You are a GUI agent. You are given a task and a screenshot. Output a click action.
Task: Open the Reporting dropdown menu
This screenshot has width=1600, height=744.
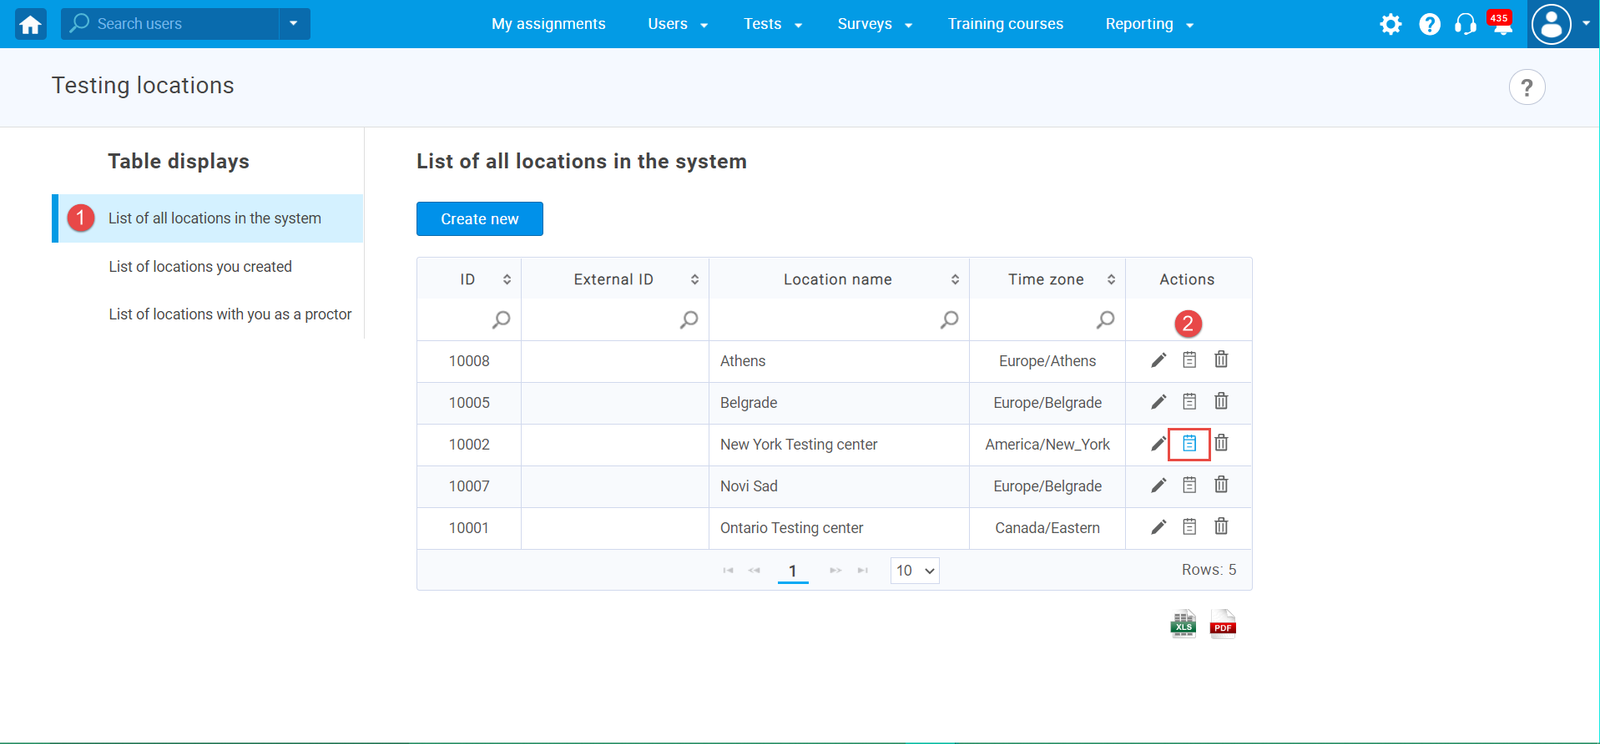1149,24
